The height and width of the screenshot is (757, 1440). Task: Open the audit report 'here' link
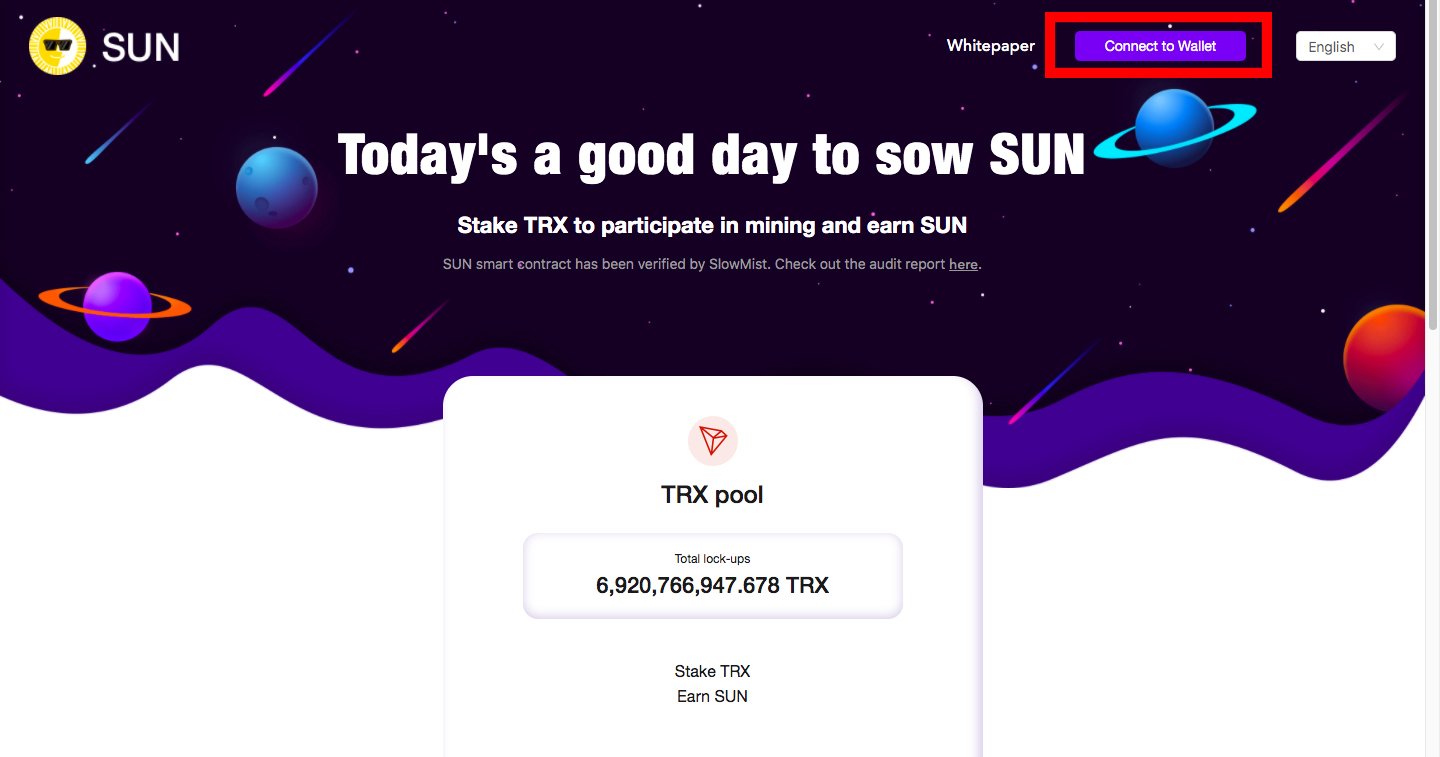pos(963,265)
